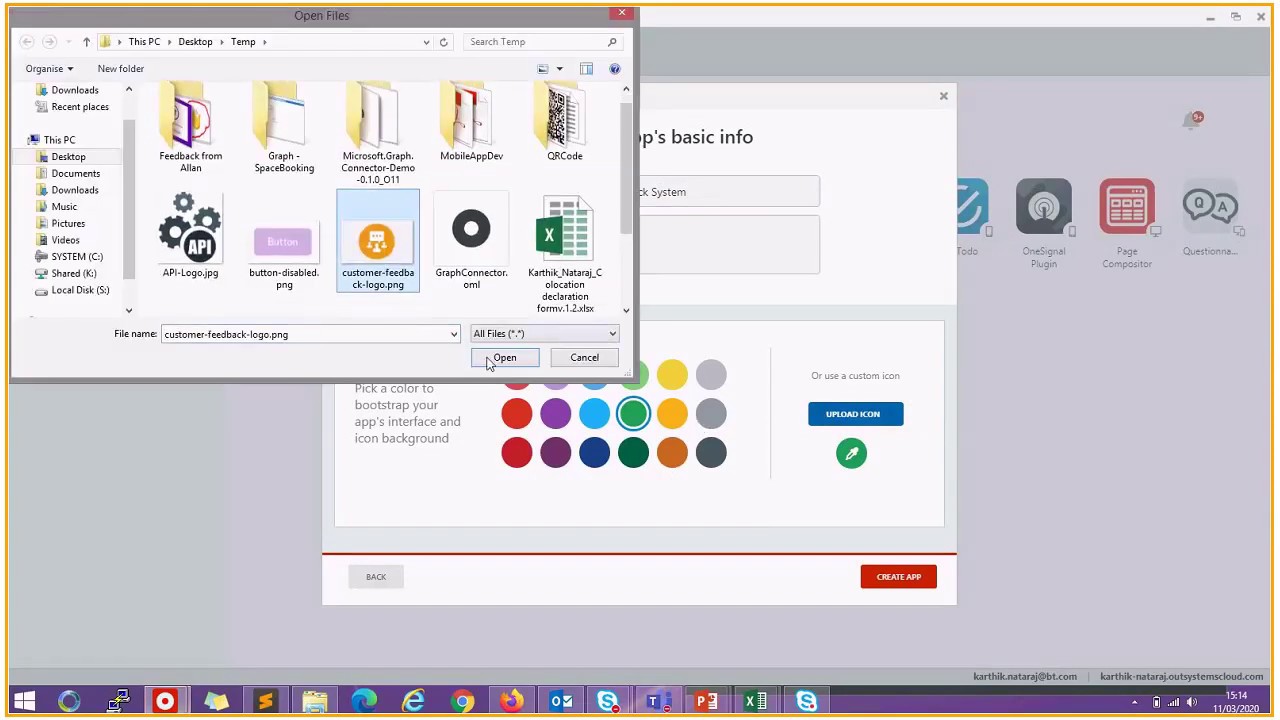Select Documents in navigation tree
Screen dimensions: 1280x720
(75, 174)
